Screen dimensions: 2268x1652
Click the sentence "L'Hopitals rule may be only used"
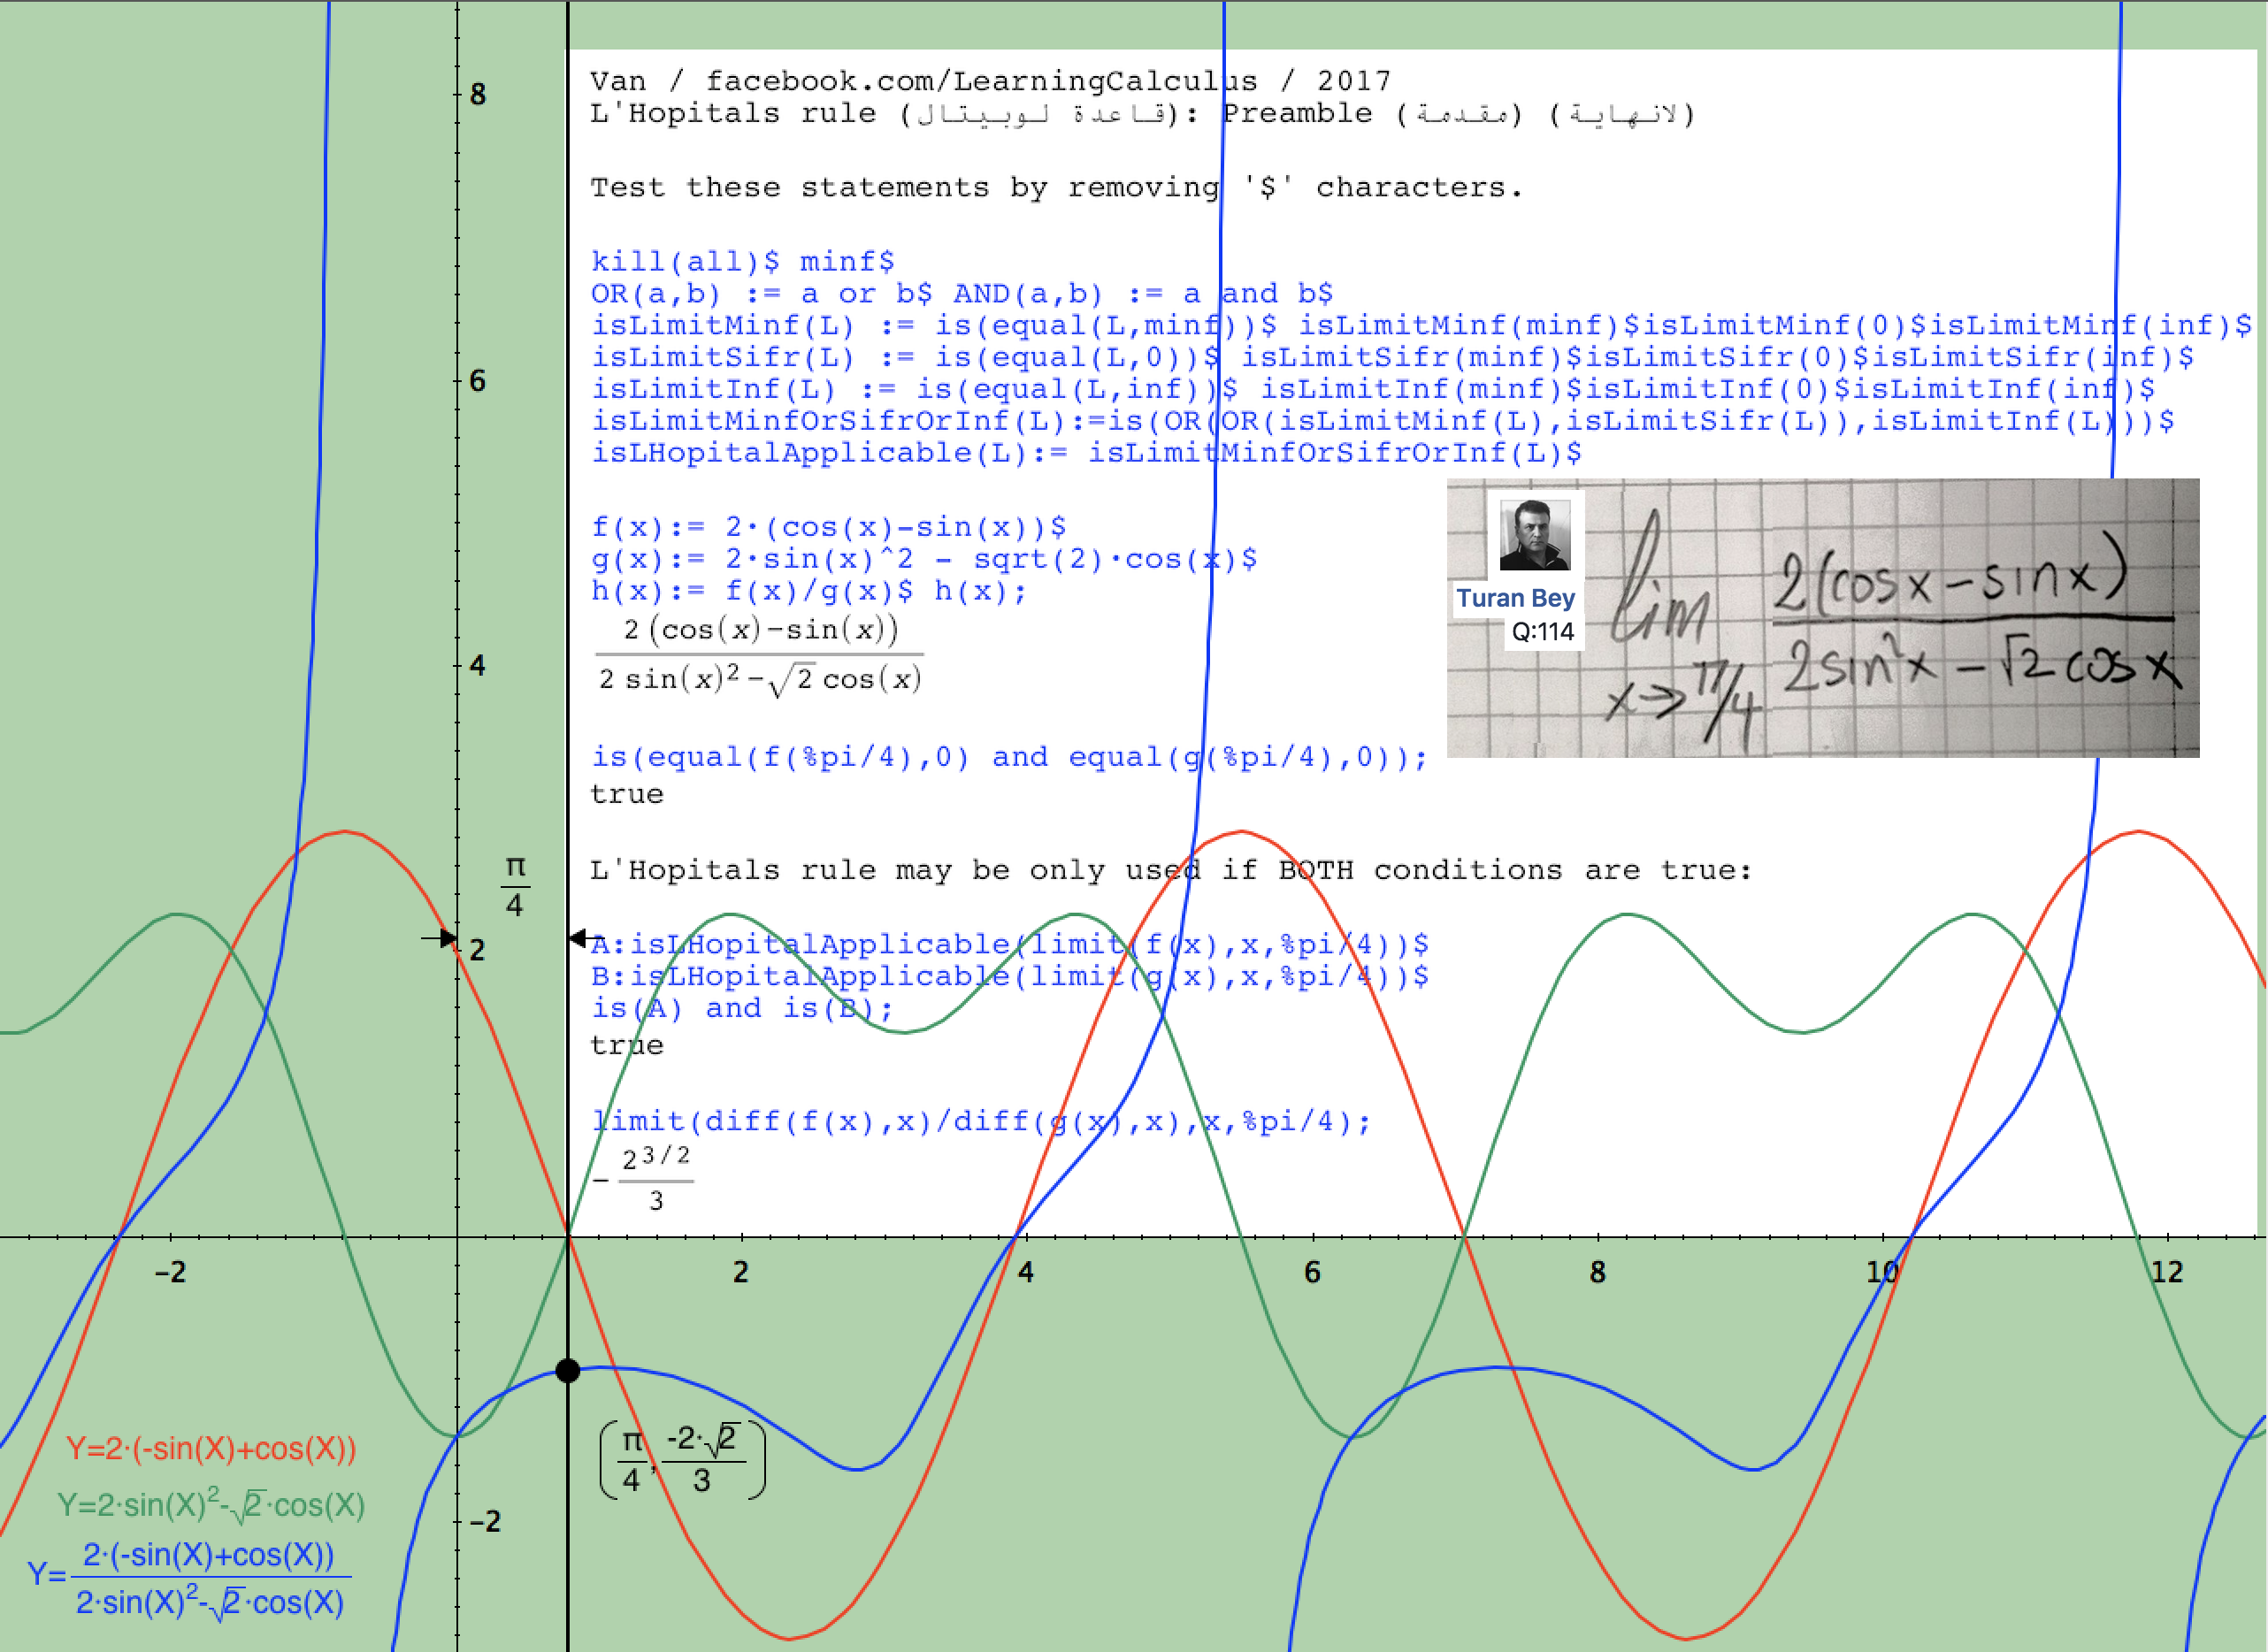pos(1171,870)
